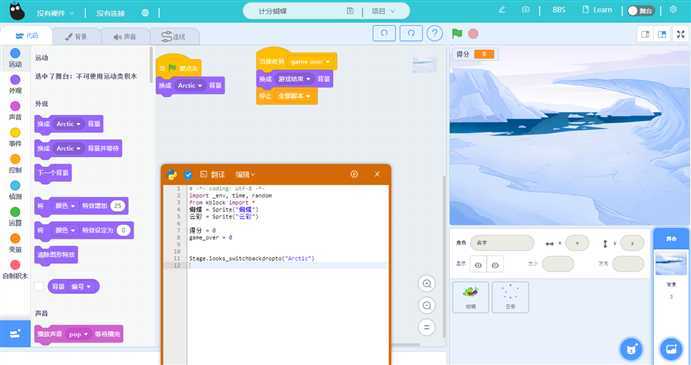The width and height of the screenshot is (691, 365).
Task: Click the translate button in Python panel
Action: pos(212,175)
